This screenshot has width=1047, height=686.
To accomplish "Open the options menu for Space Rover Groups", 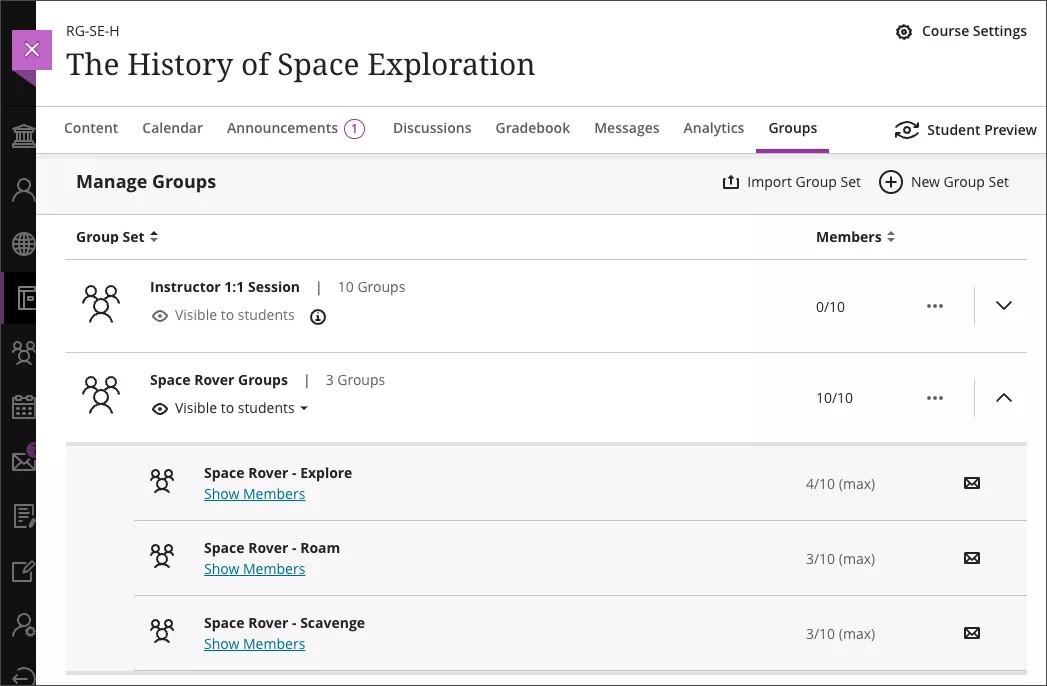I will pos(934,397).
